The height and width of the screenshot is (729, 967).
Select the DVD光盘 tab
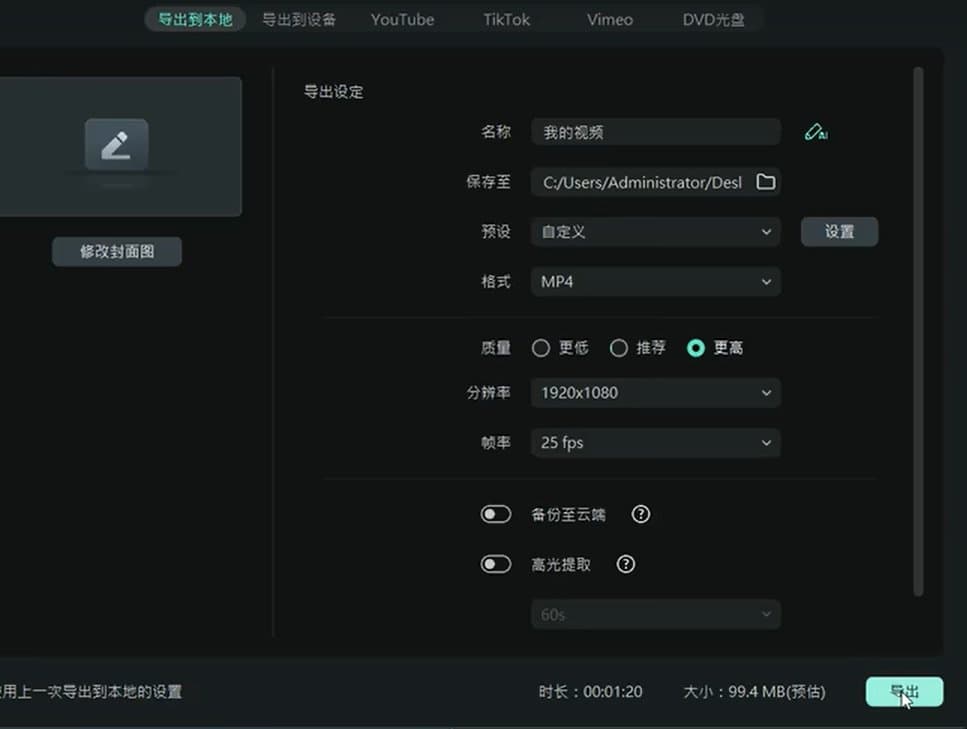pyautogui.click(x=711, y=19)
